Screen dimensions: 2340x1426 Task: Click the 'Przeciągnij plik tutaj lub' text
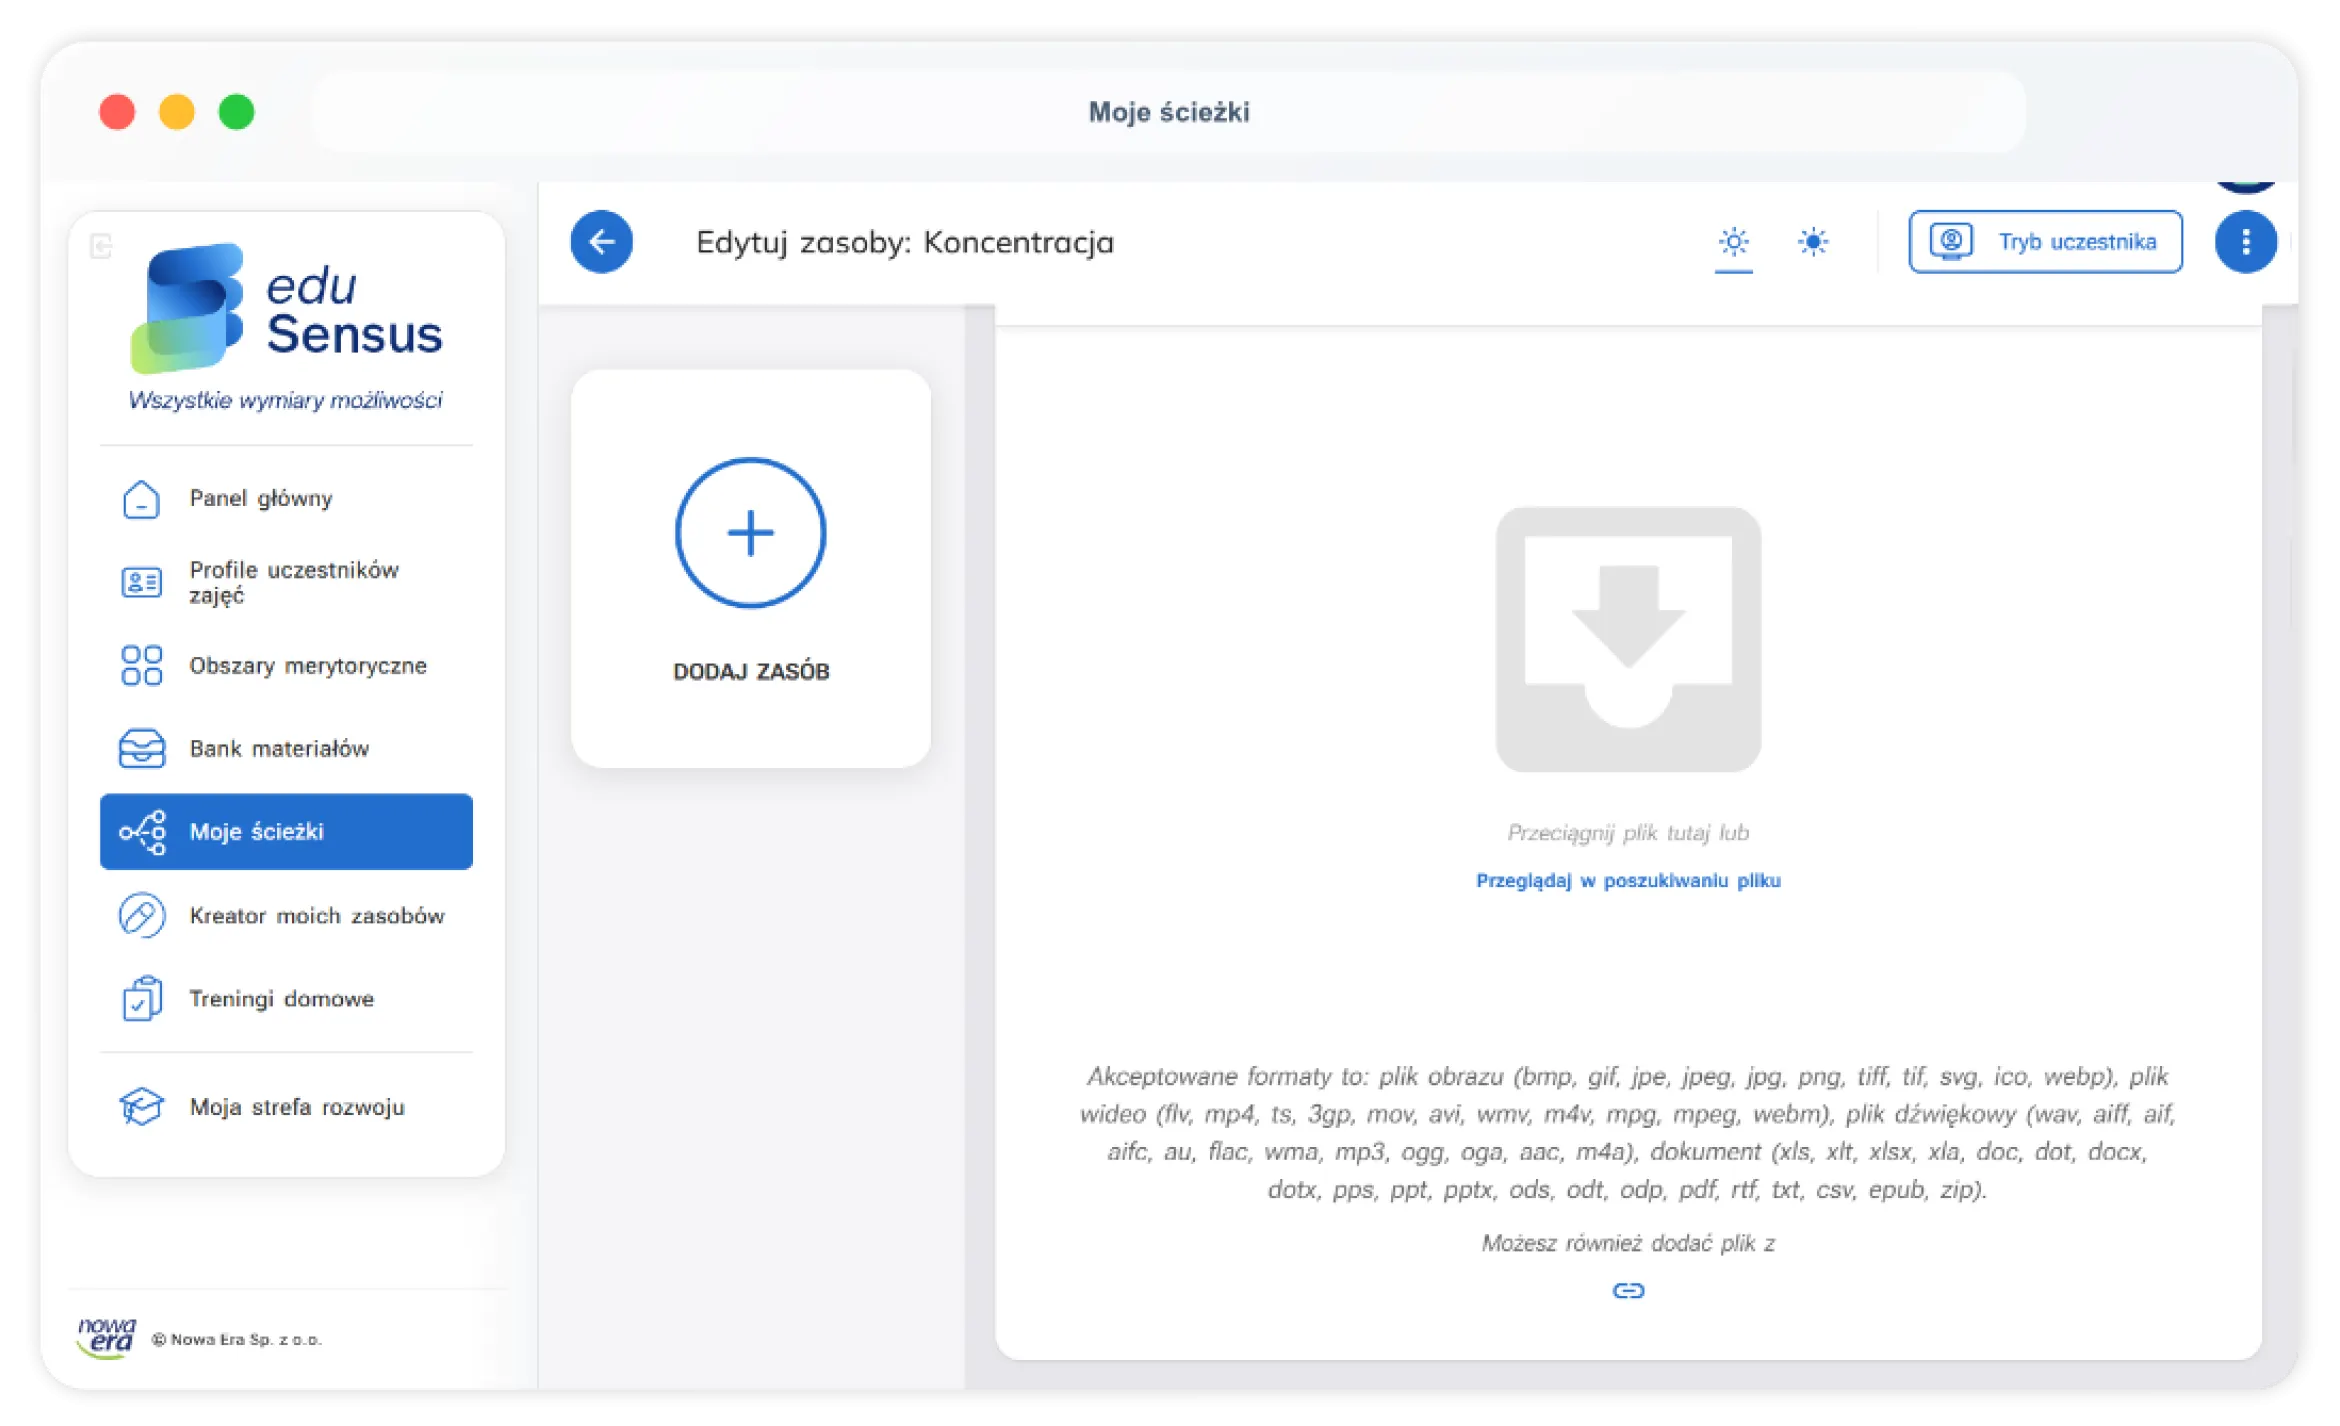click(1628, 832)
